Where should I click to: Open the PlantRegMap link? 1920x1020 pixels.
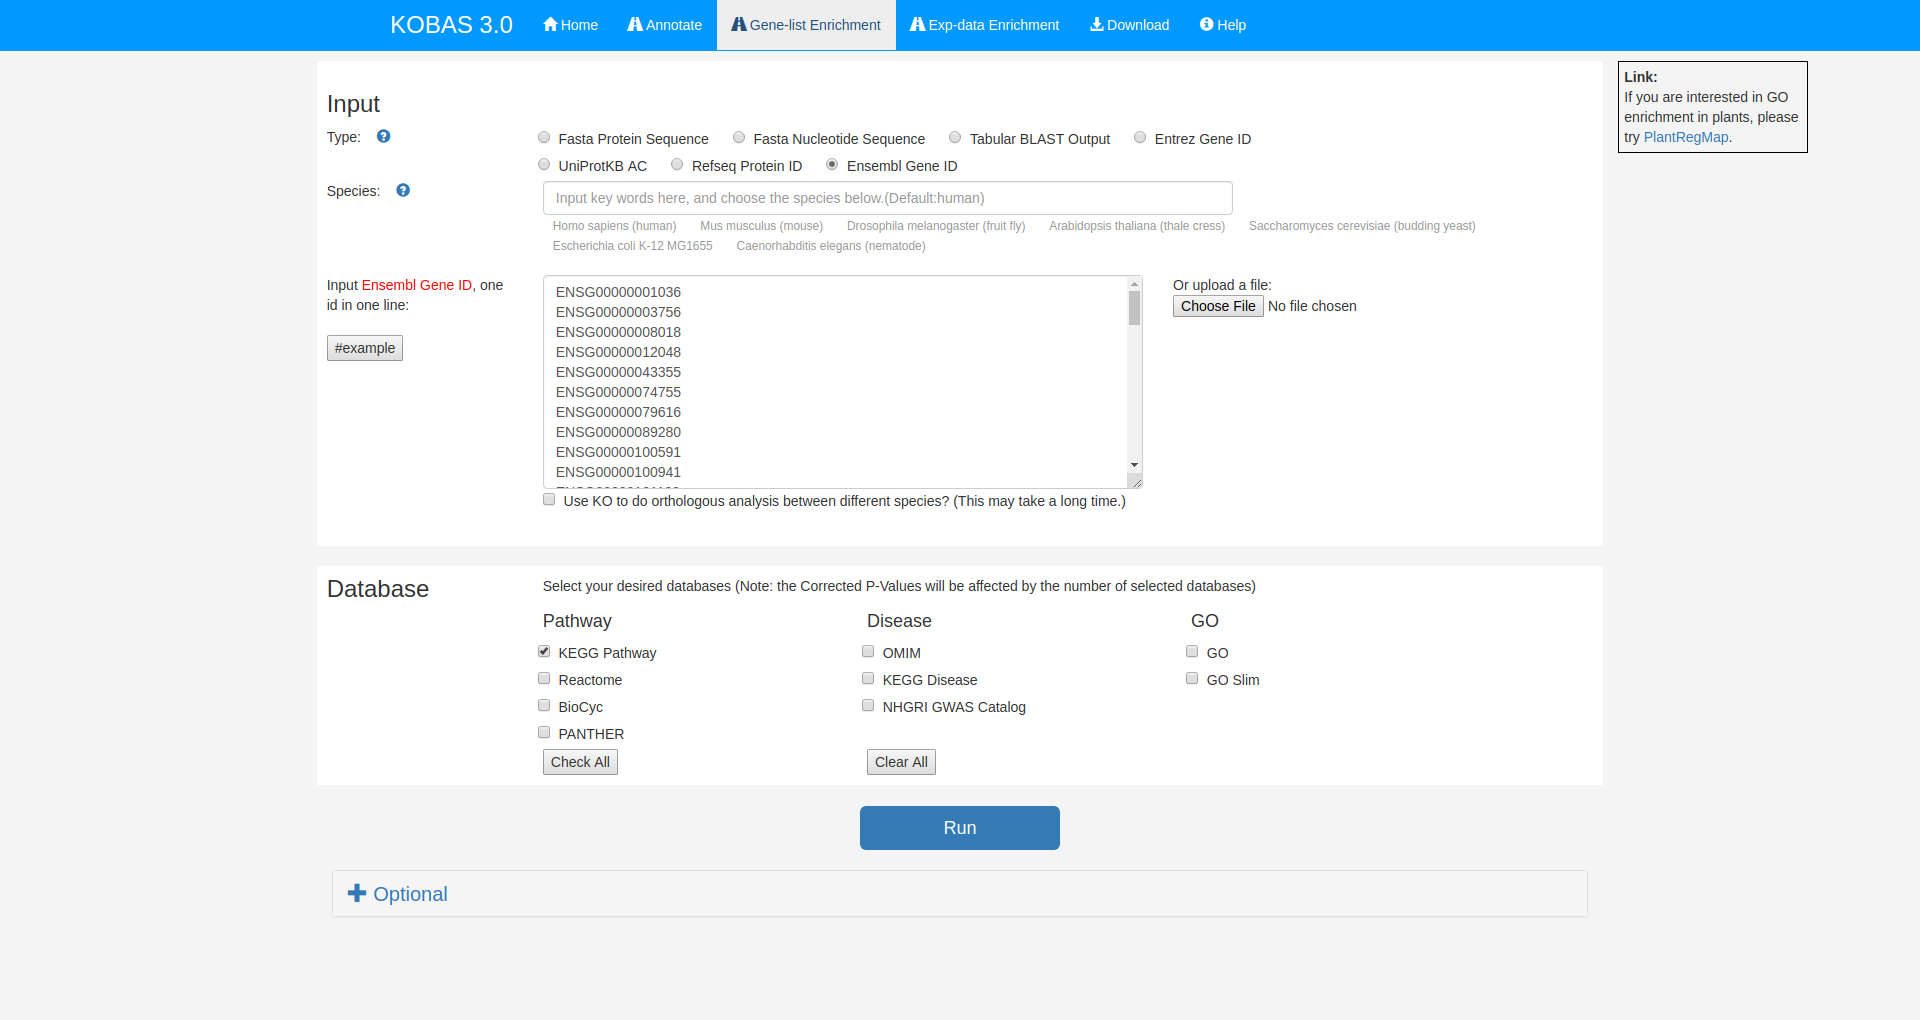point(1685,137)
